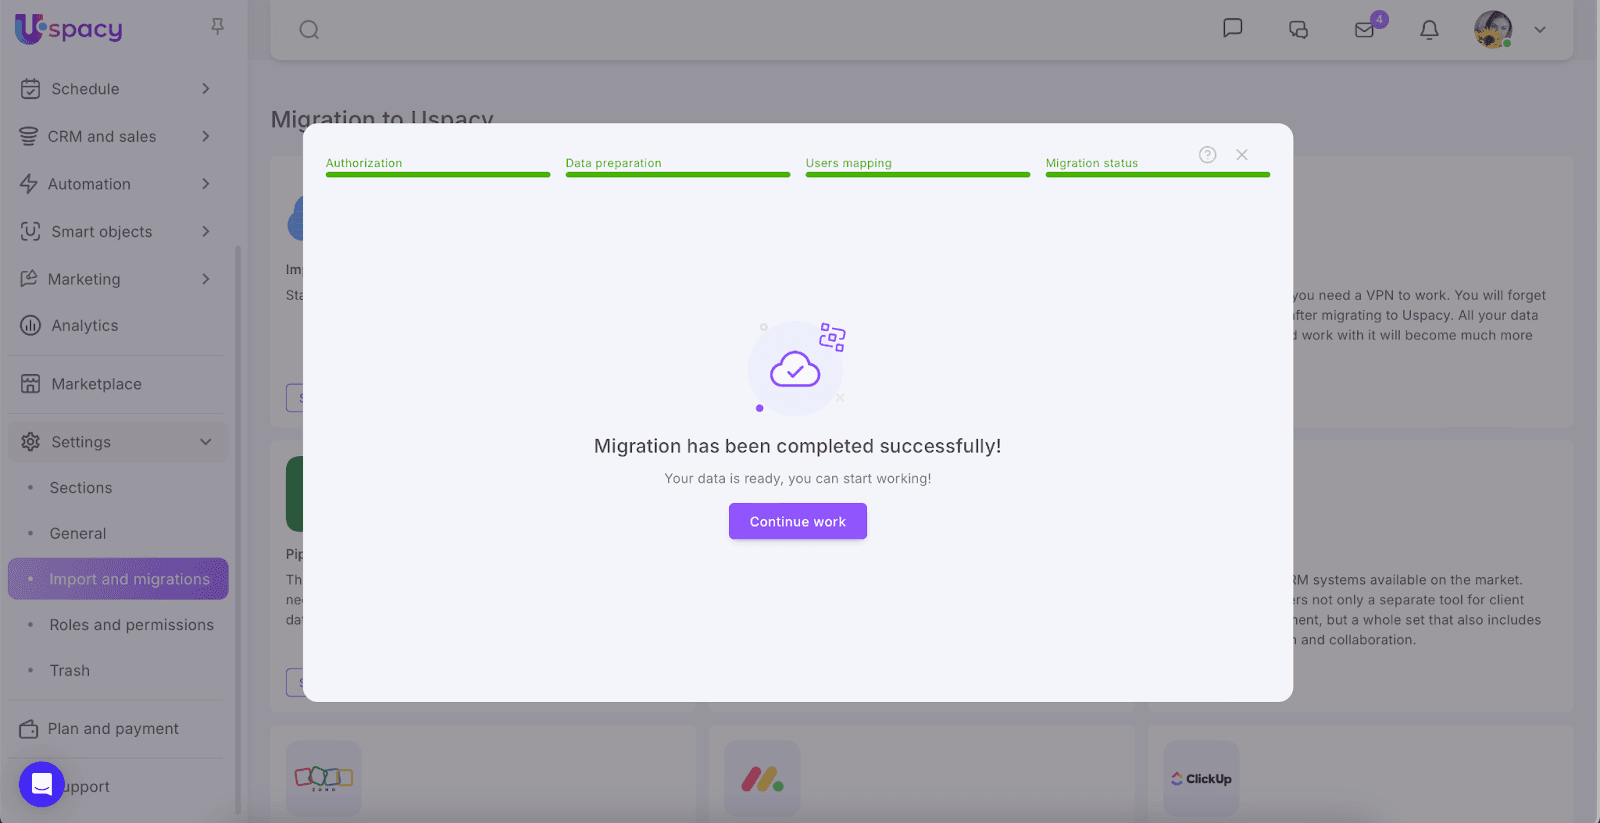The height and width of the screenshot is (823, 1600).
Task: Open the user profile dropdown arrow
Action: (1540, 30)
